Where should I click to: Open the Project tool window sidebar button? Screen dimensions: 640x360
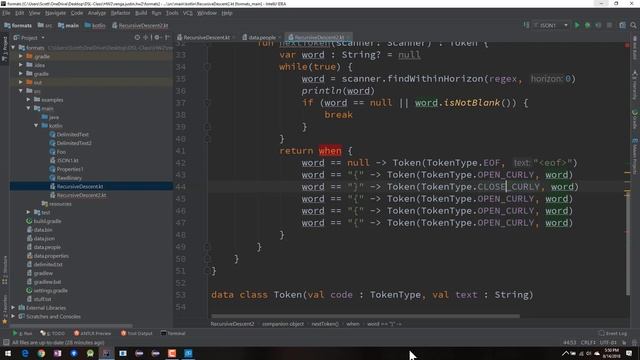tap(4, 49)
